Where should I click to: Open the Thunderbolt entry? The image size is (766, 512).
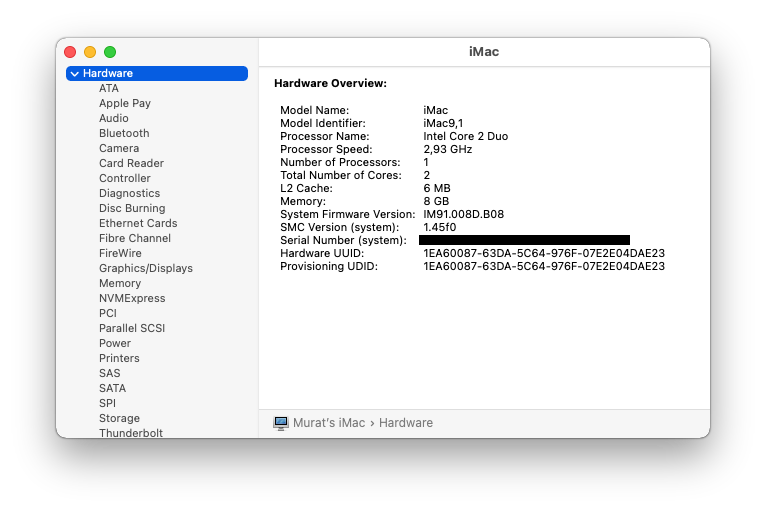pyautogui.click(x=130, y=433)
